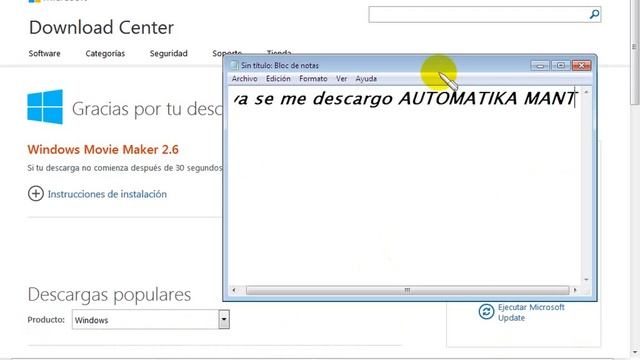Click the search magnifier icon in Download Center

click(x=594, y=14)
